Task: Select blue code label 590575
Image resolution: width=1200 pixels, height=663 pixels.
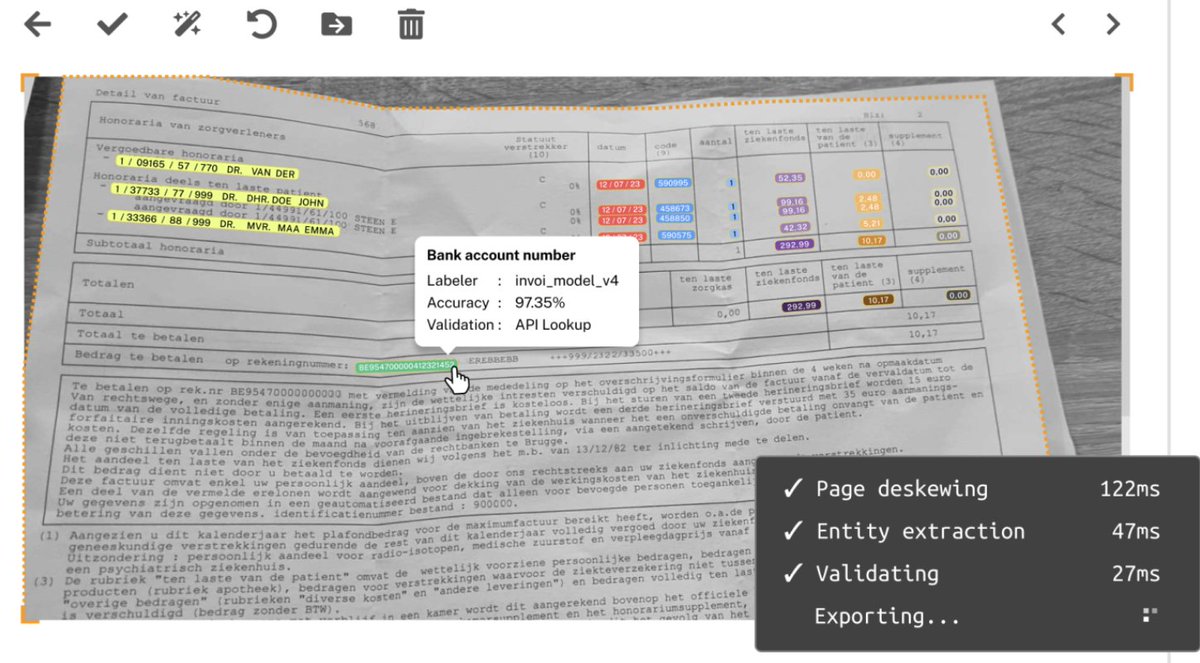Action: (676, 235)
